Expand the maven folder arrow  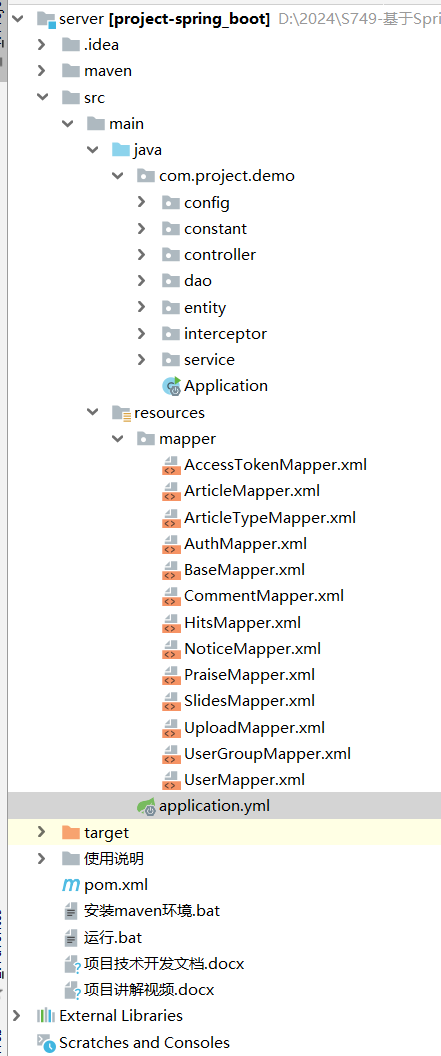[x=42, y=71]
